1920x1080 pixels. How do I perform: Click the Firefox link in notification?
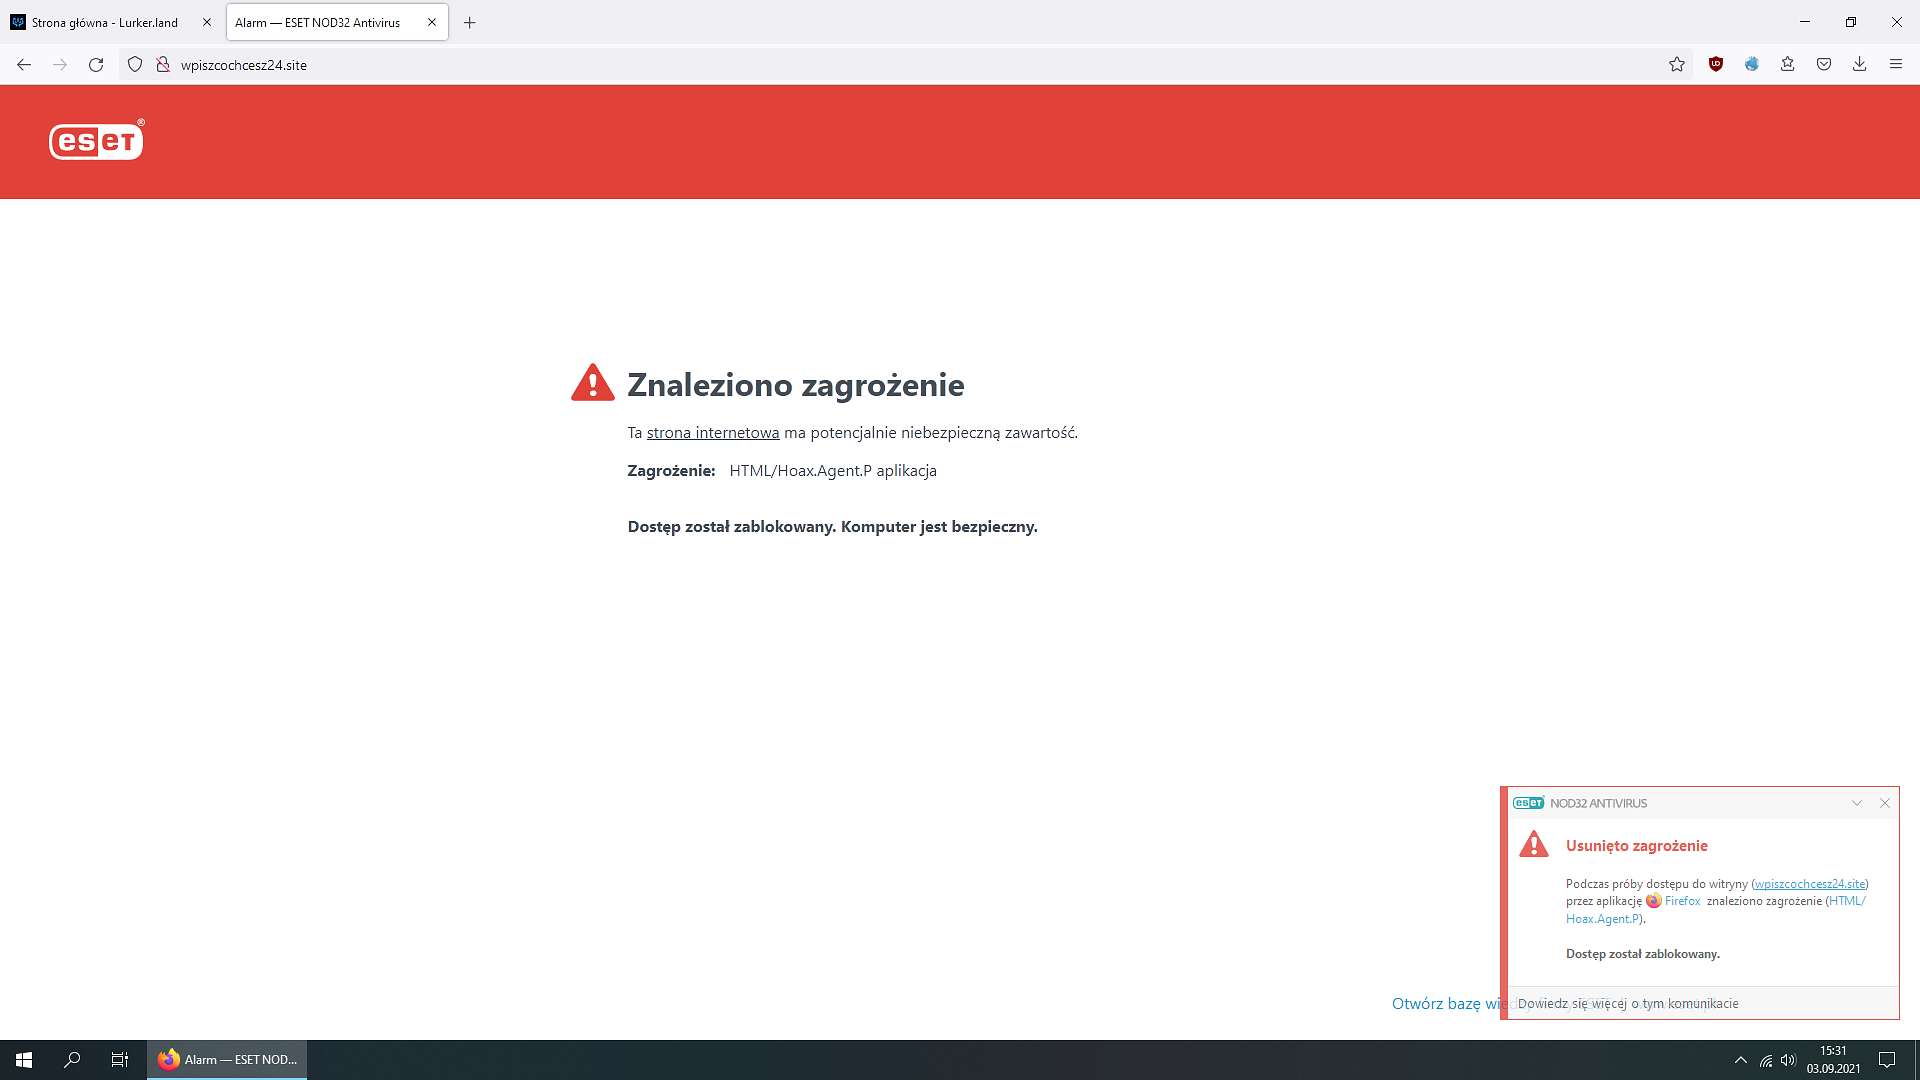click(1682, 901)
